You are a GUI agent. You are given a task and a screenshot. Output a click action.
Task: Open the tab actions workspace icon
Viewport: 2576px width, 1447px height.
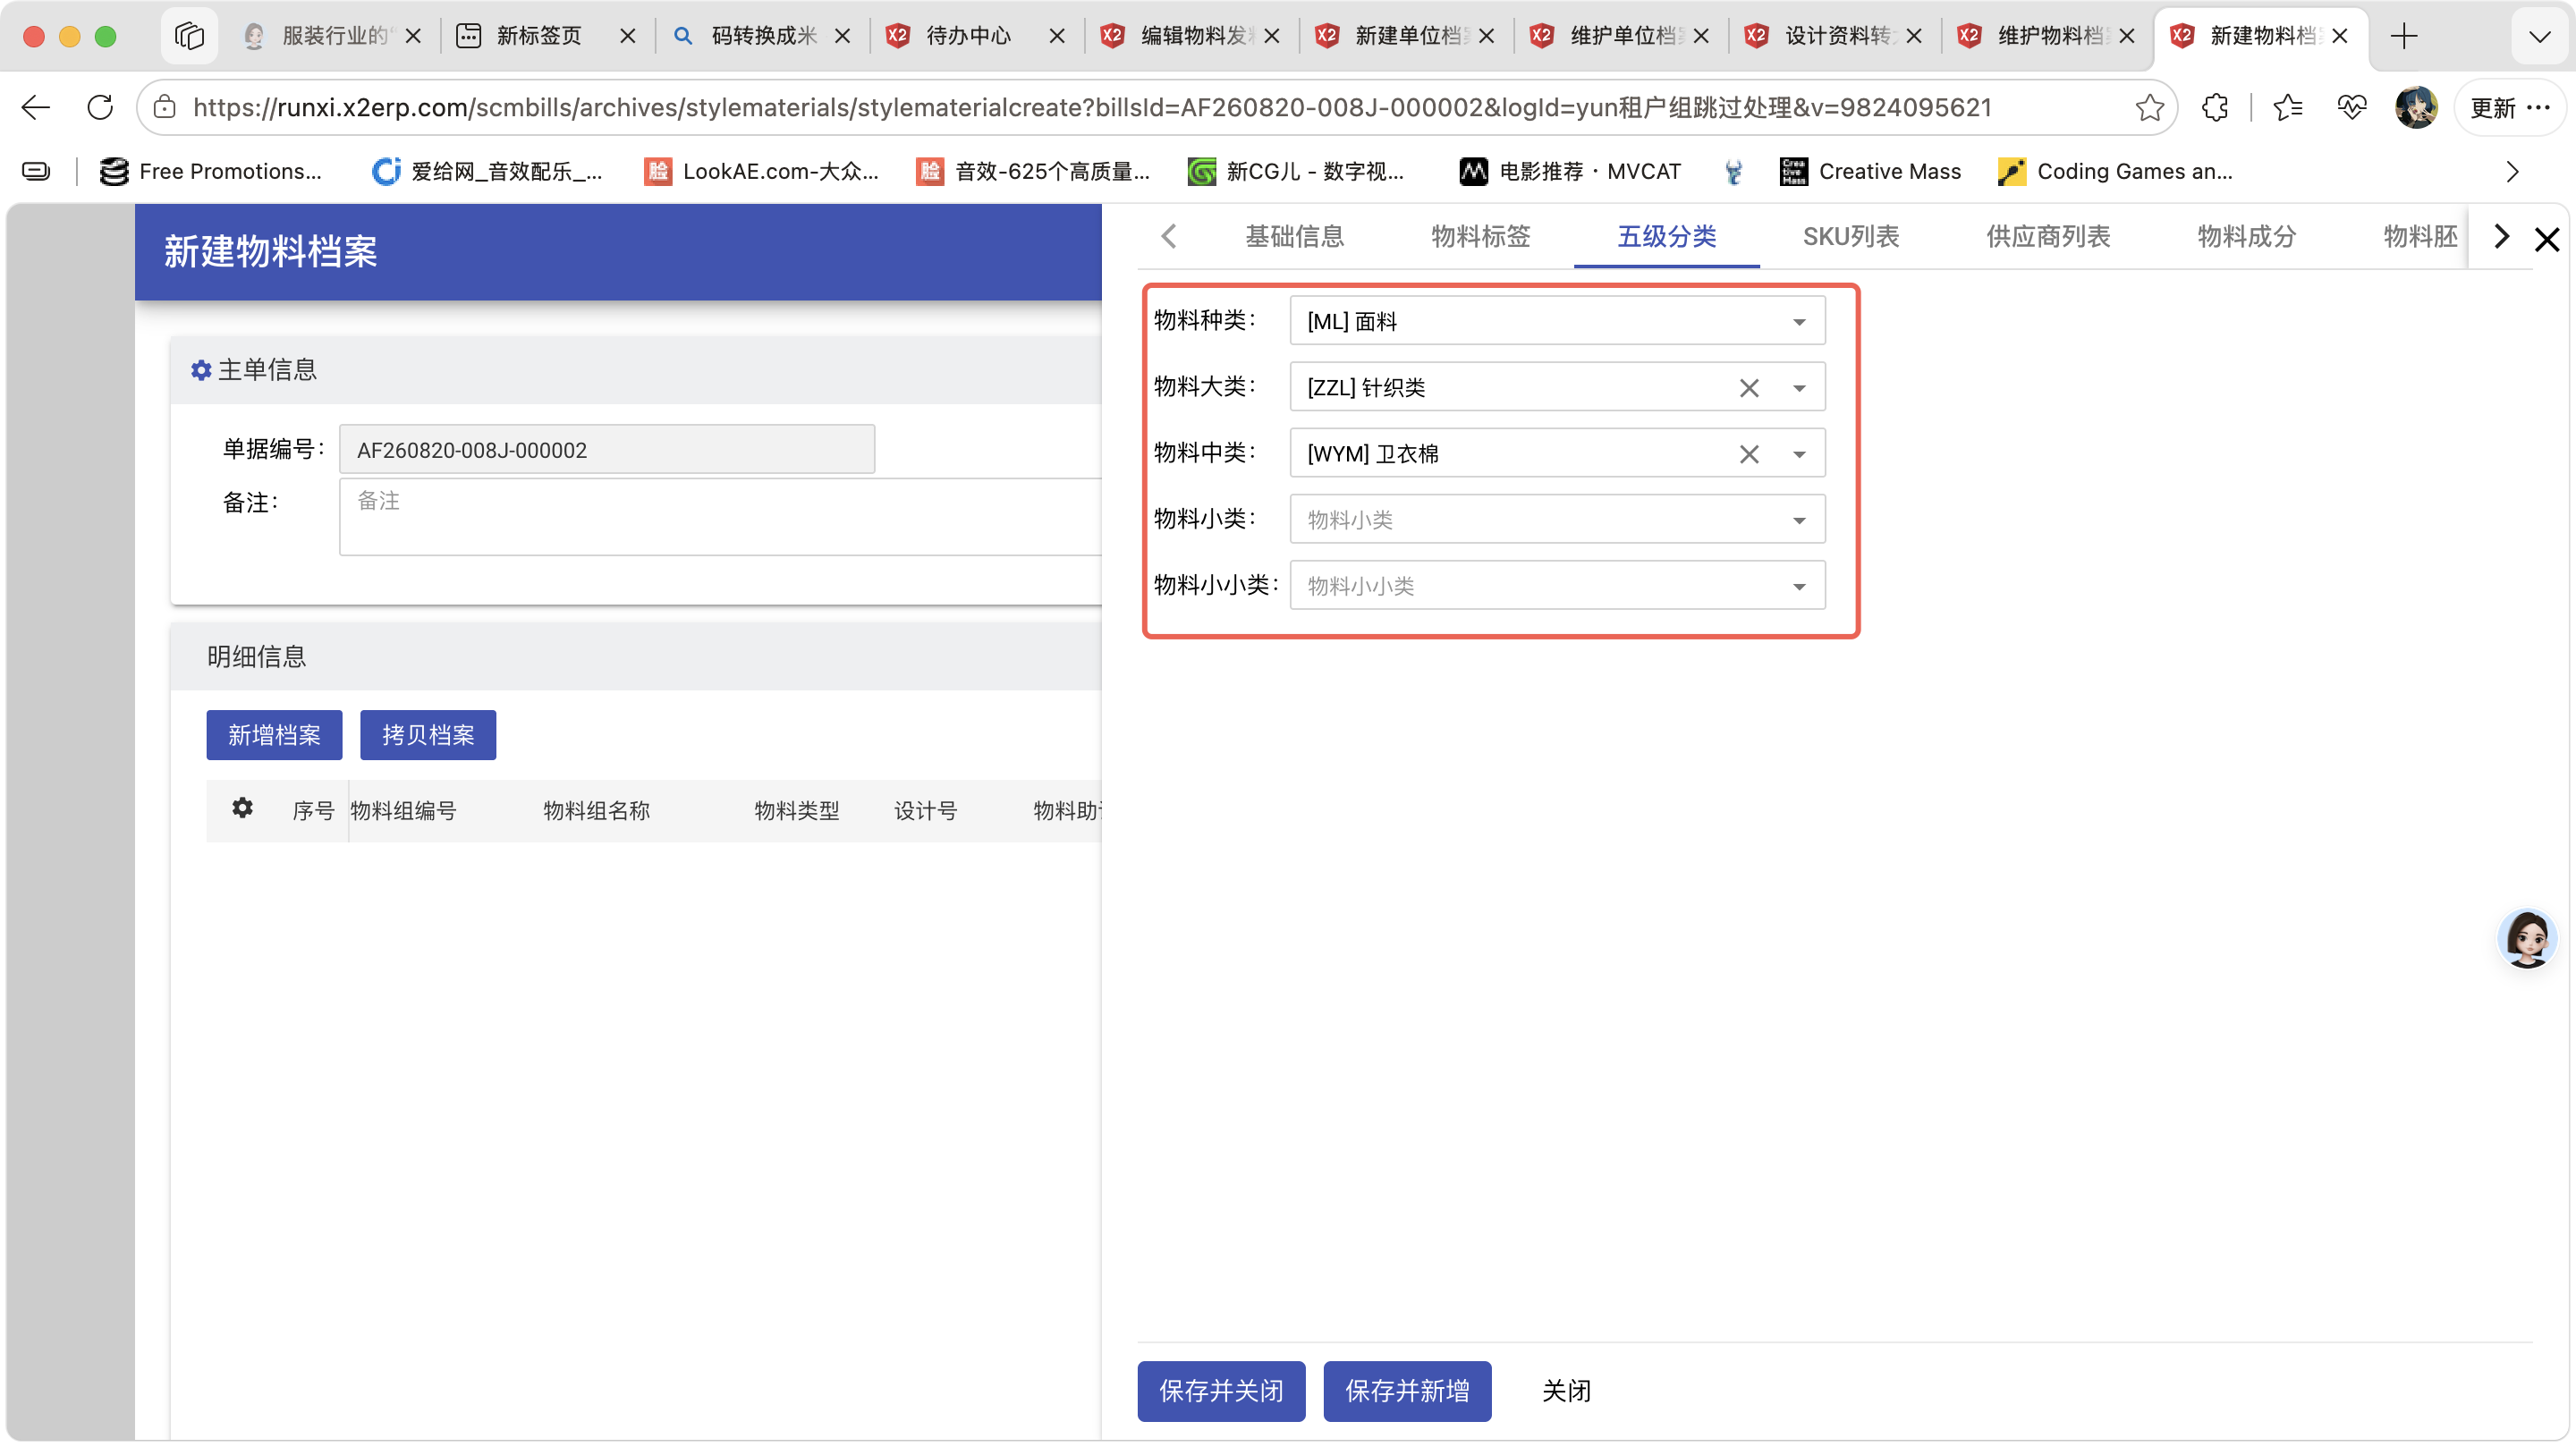189,36
